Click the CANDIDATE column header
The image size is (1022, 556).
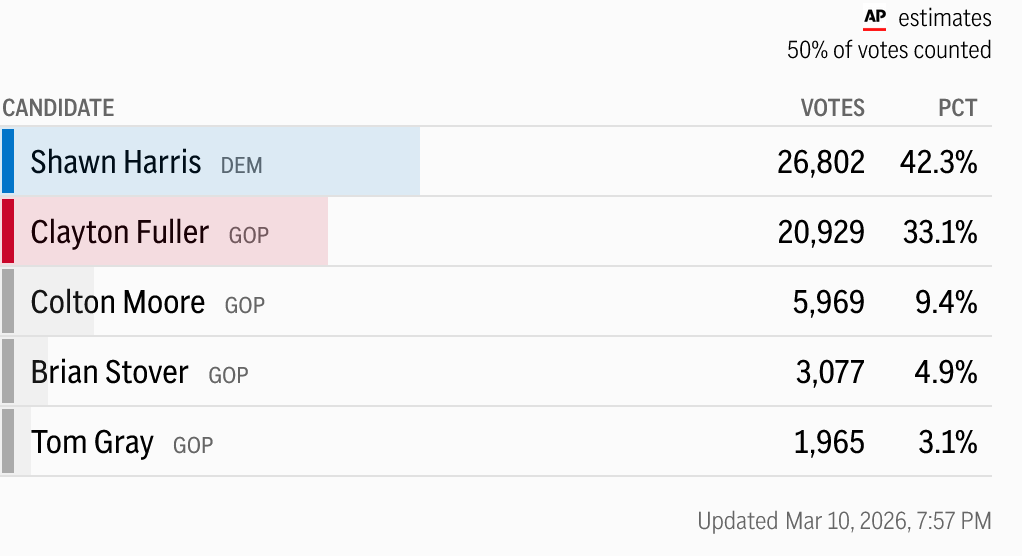click(x=58, y=108)
